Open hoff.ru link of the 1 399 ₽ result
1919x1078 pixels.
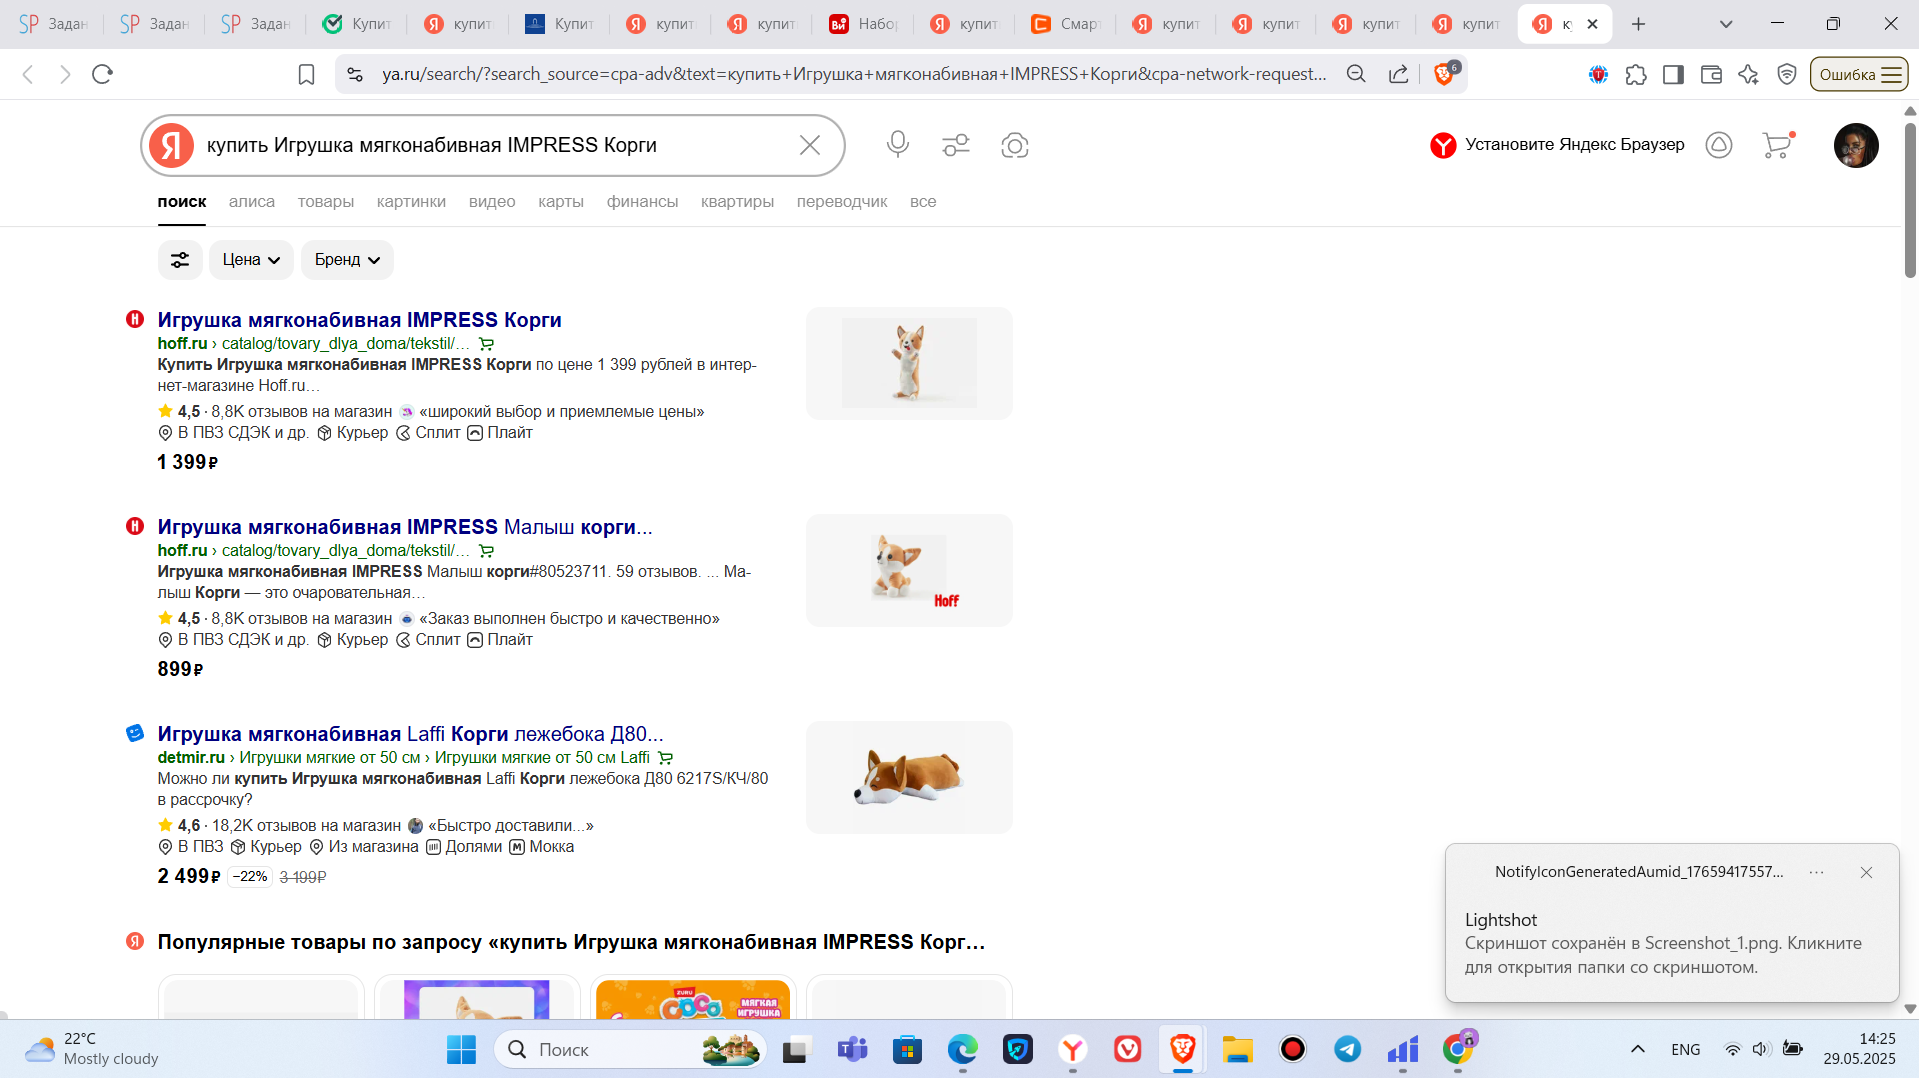point(182,343)
